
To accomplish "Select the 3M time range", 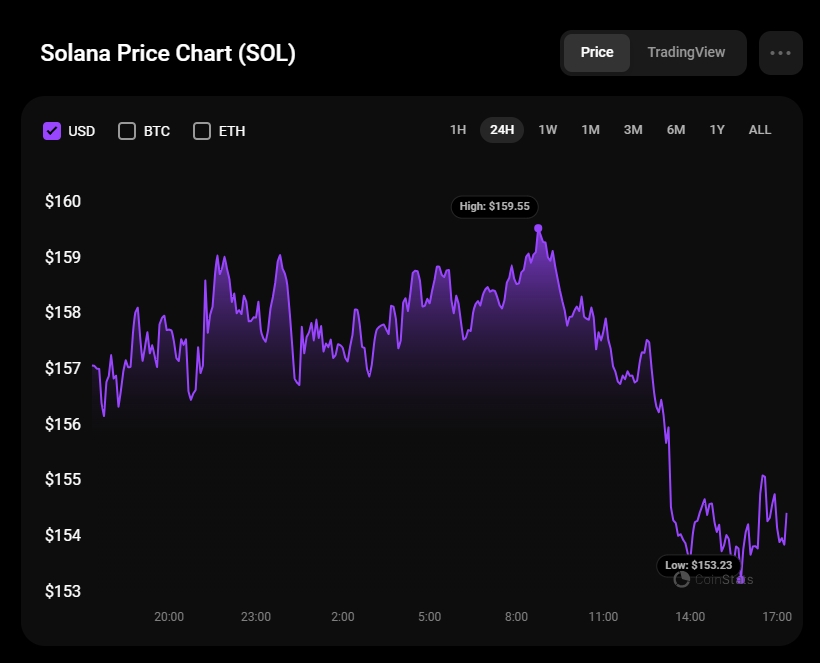I will (633, 130).
